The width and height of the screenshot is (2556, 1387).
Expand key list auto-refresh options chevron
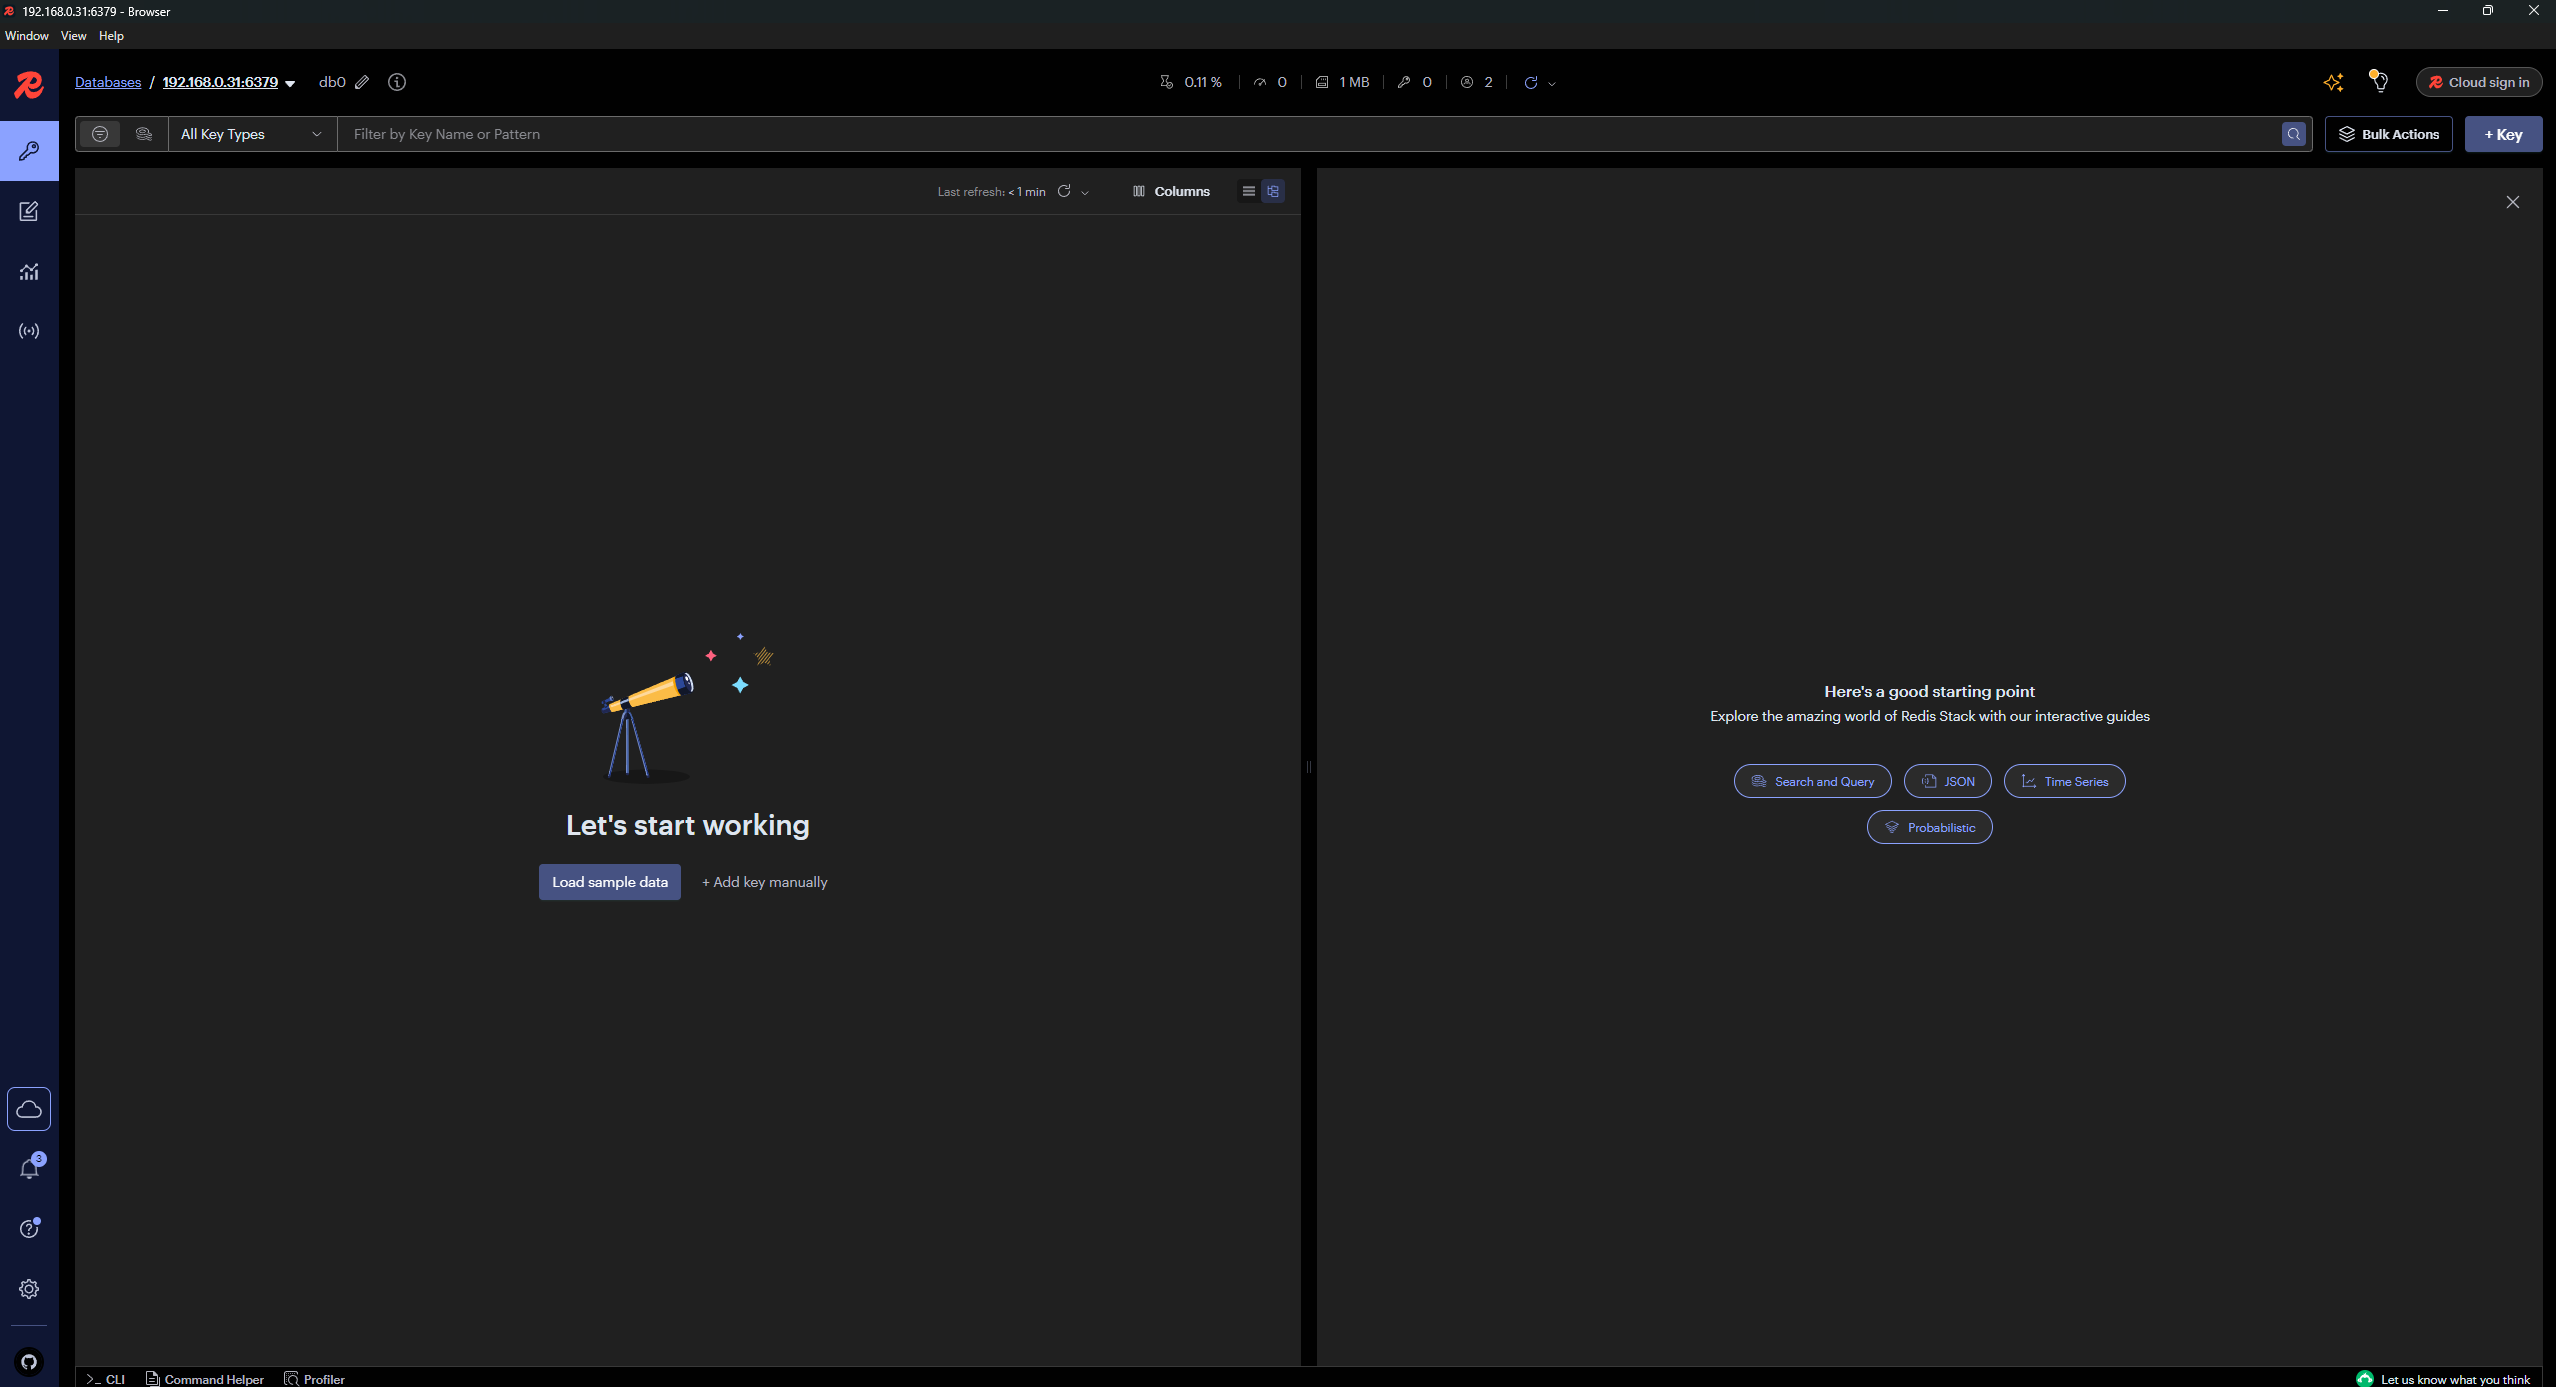(x=1085, y=192)
